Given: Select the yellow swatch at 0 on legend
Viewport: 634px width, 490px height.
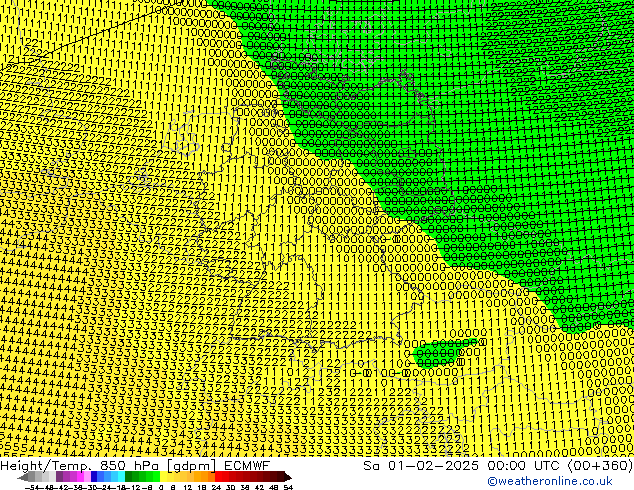Looking at the screenshot, I should [163, 477].
